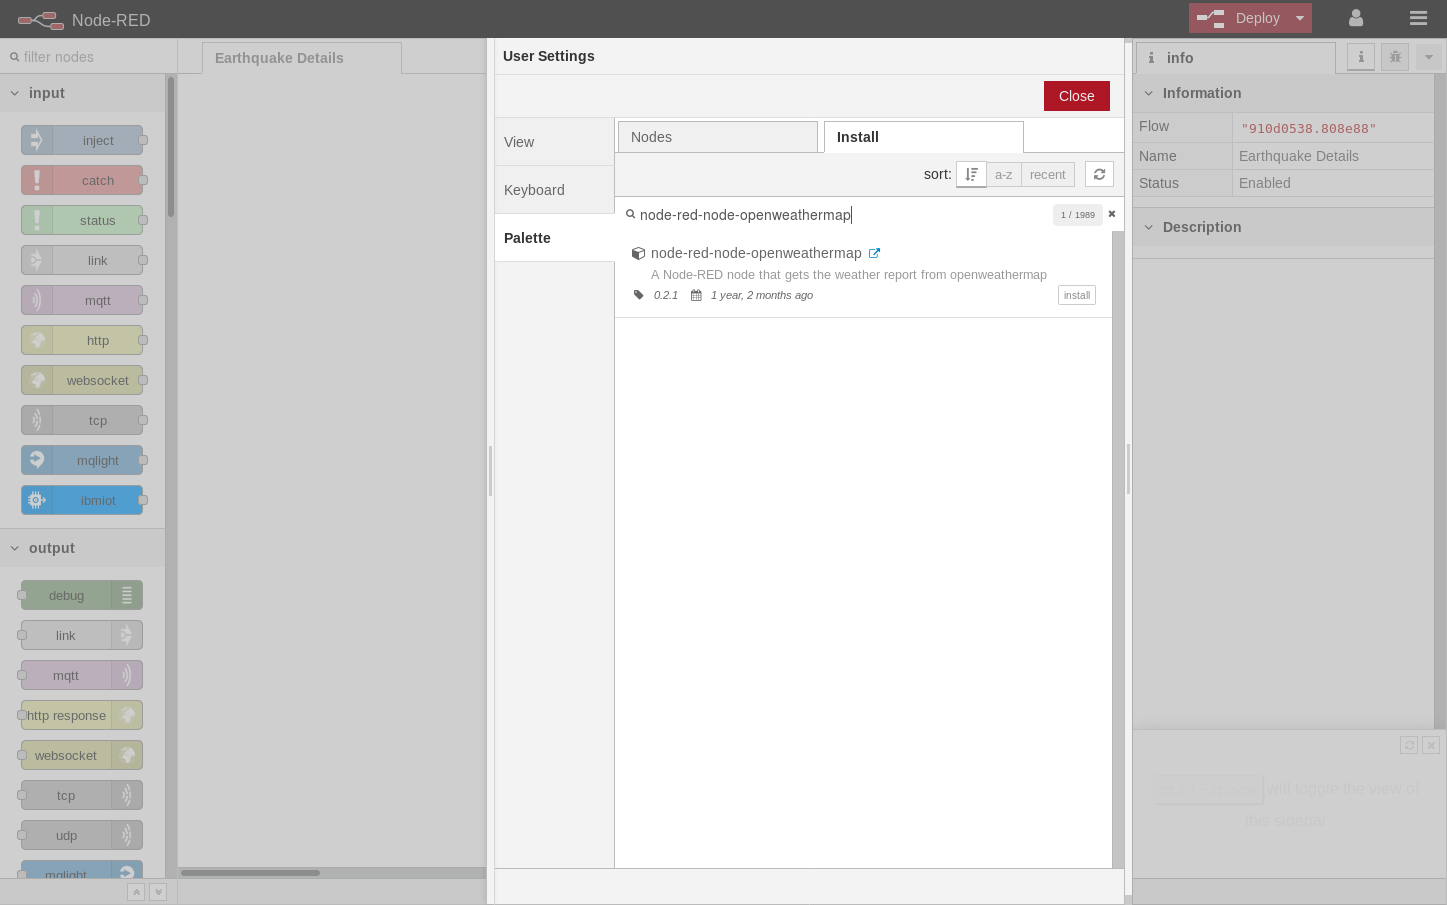
Task: Open node-red-node-openweathermap external link icon
Action: click(x=874, y=253)
